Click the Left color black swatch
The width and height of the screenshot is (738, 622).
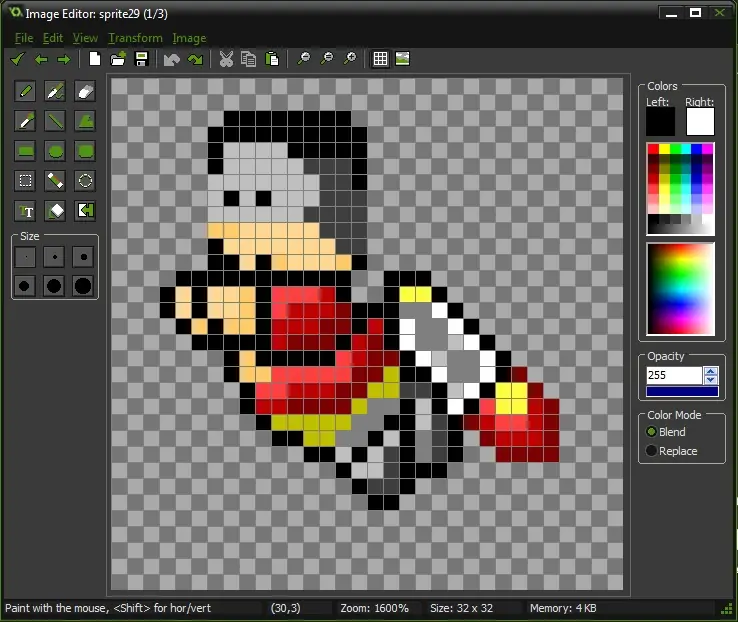pos(660,122)
